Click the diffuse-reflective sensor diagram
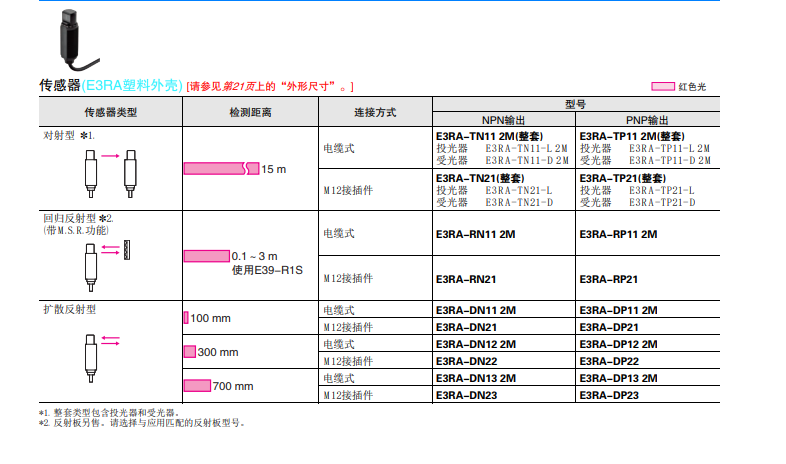Image resolution: width=786 pixels, height=464 pixels. pos(102,358)
